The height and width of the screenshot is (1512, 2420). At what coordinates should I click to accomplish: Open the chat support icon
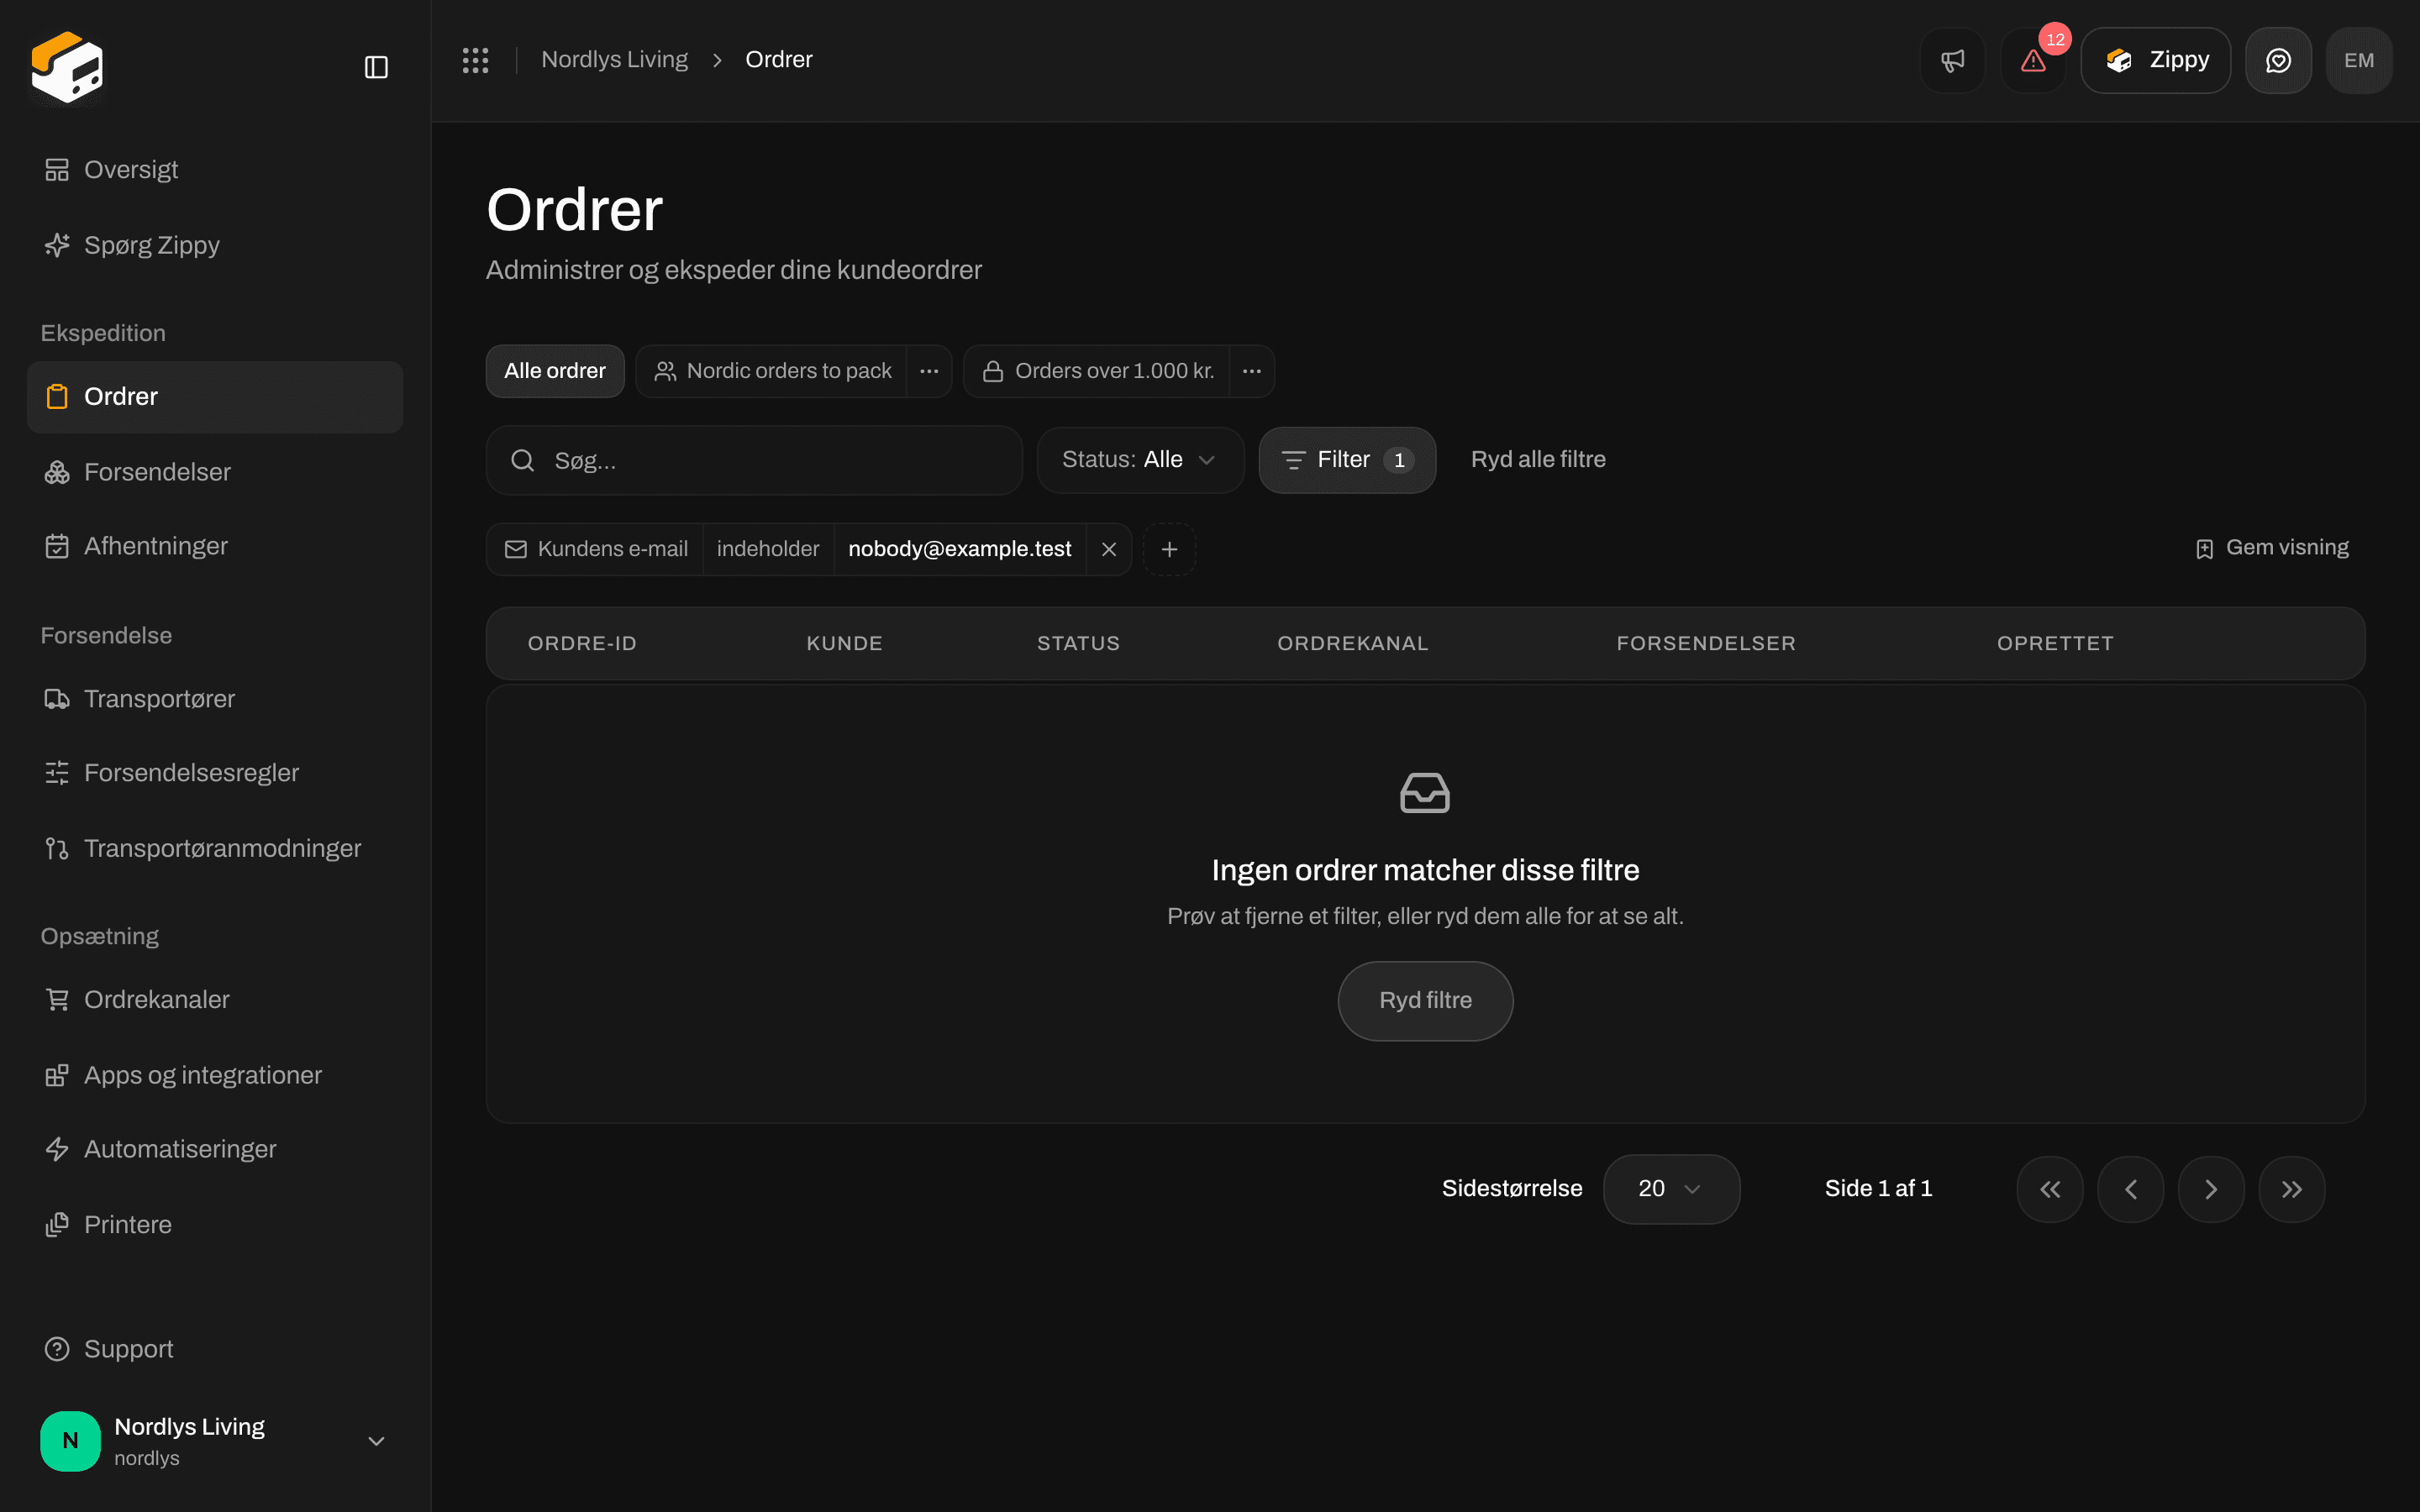point(2278,60)
